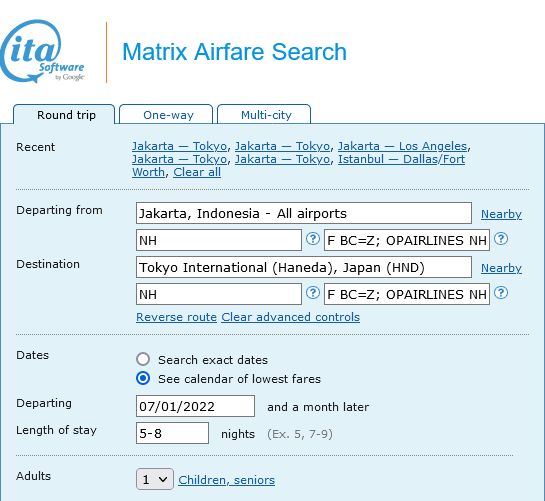The image size is (545, 501).
Task: Switch to the Multi-city tab
Action: click(264, 114)
